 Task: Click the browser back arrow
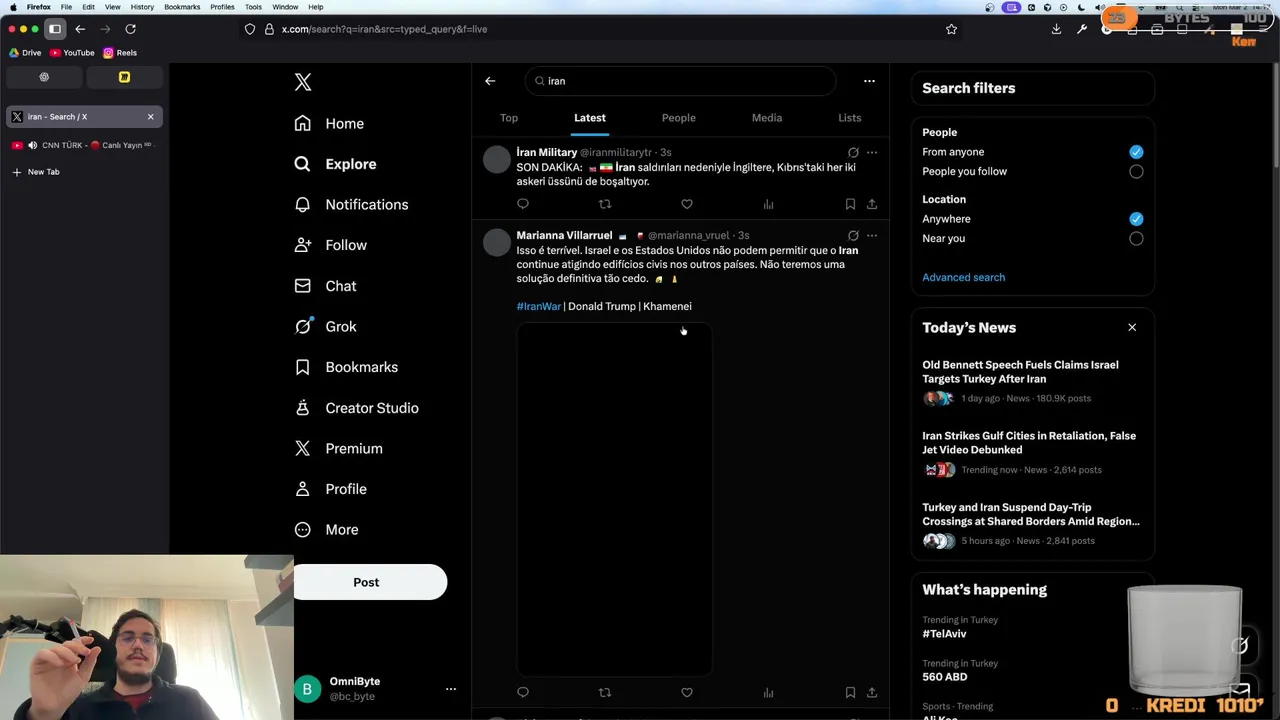80,29
